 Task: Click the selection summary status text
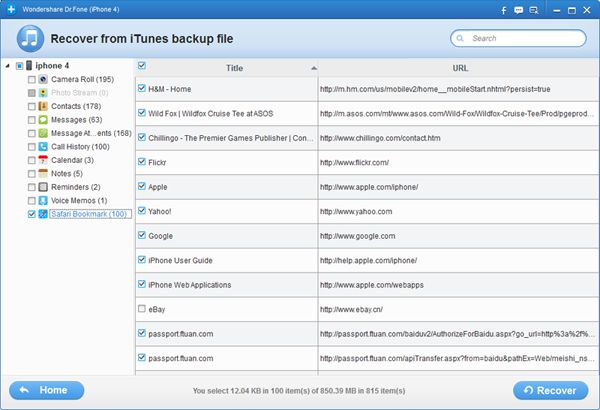[298, 391]
